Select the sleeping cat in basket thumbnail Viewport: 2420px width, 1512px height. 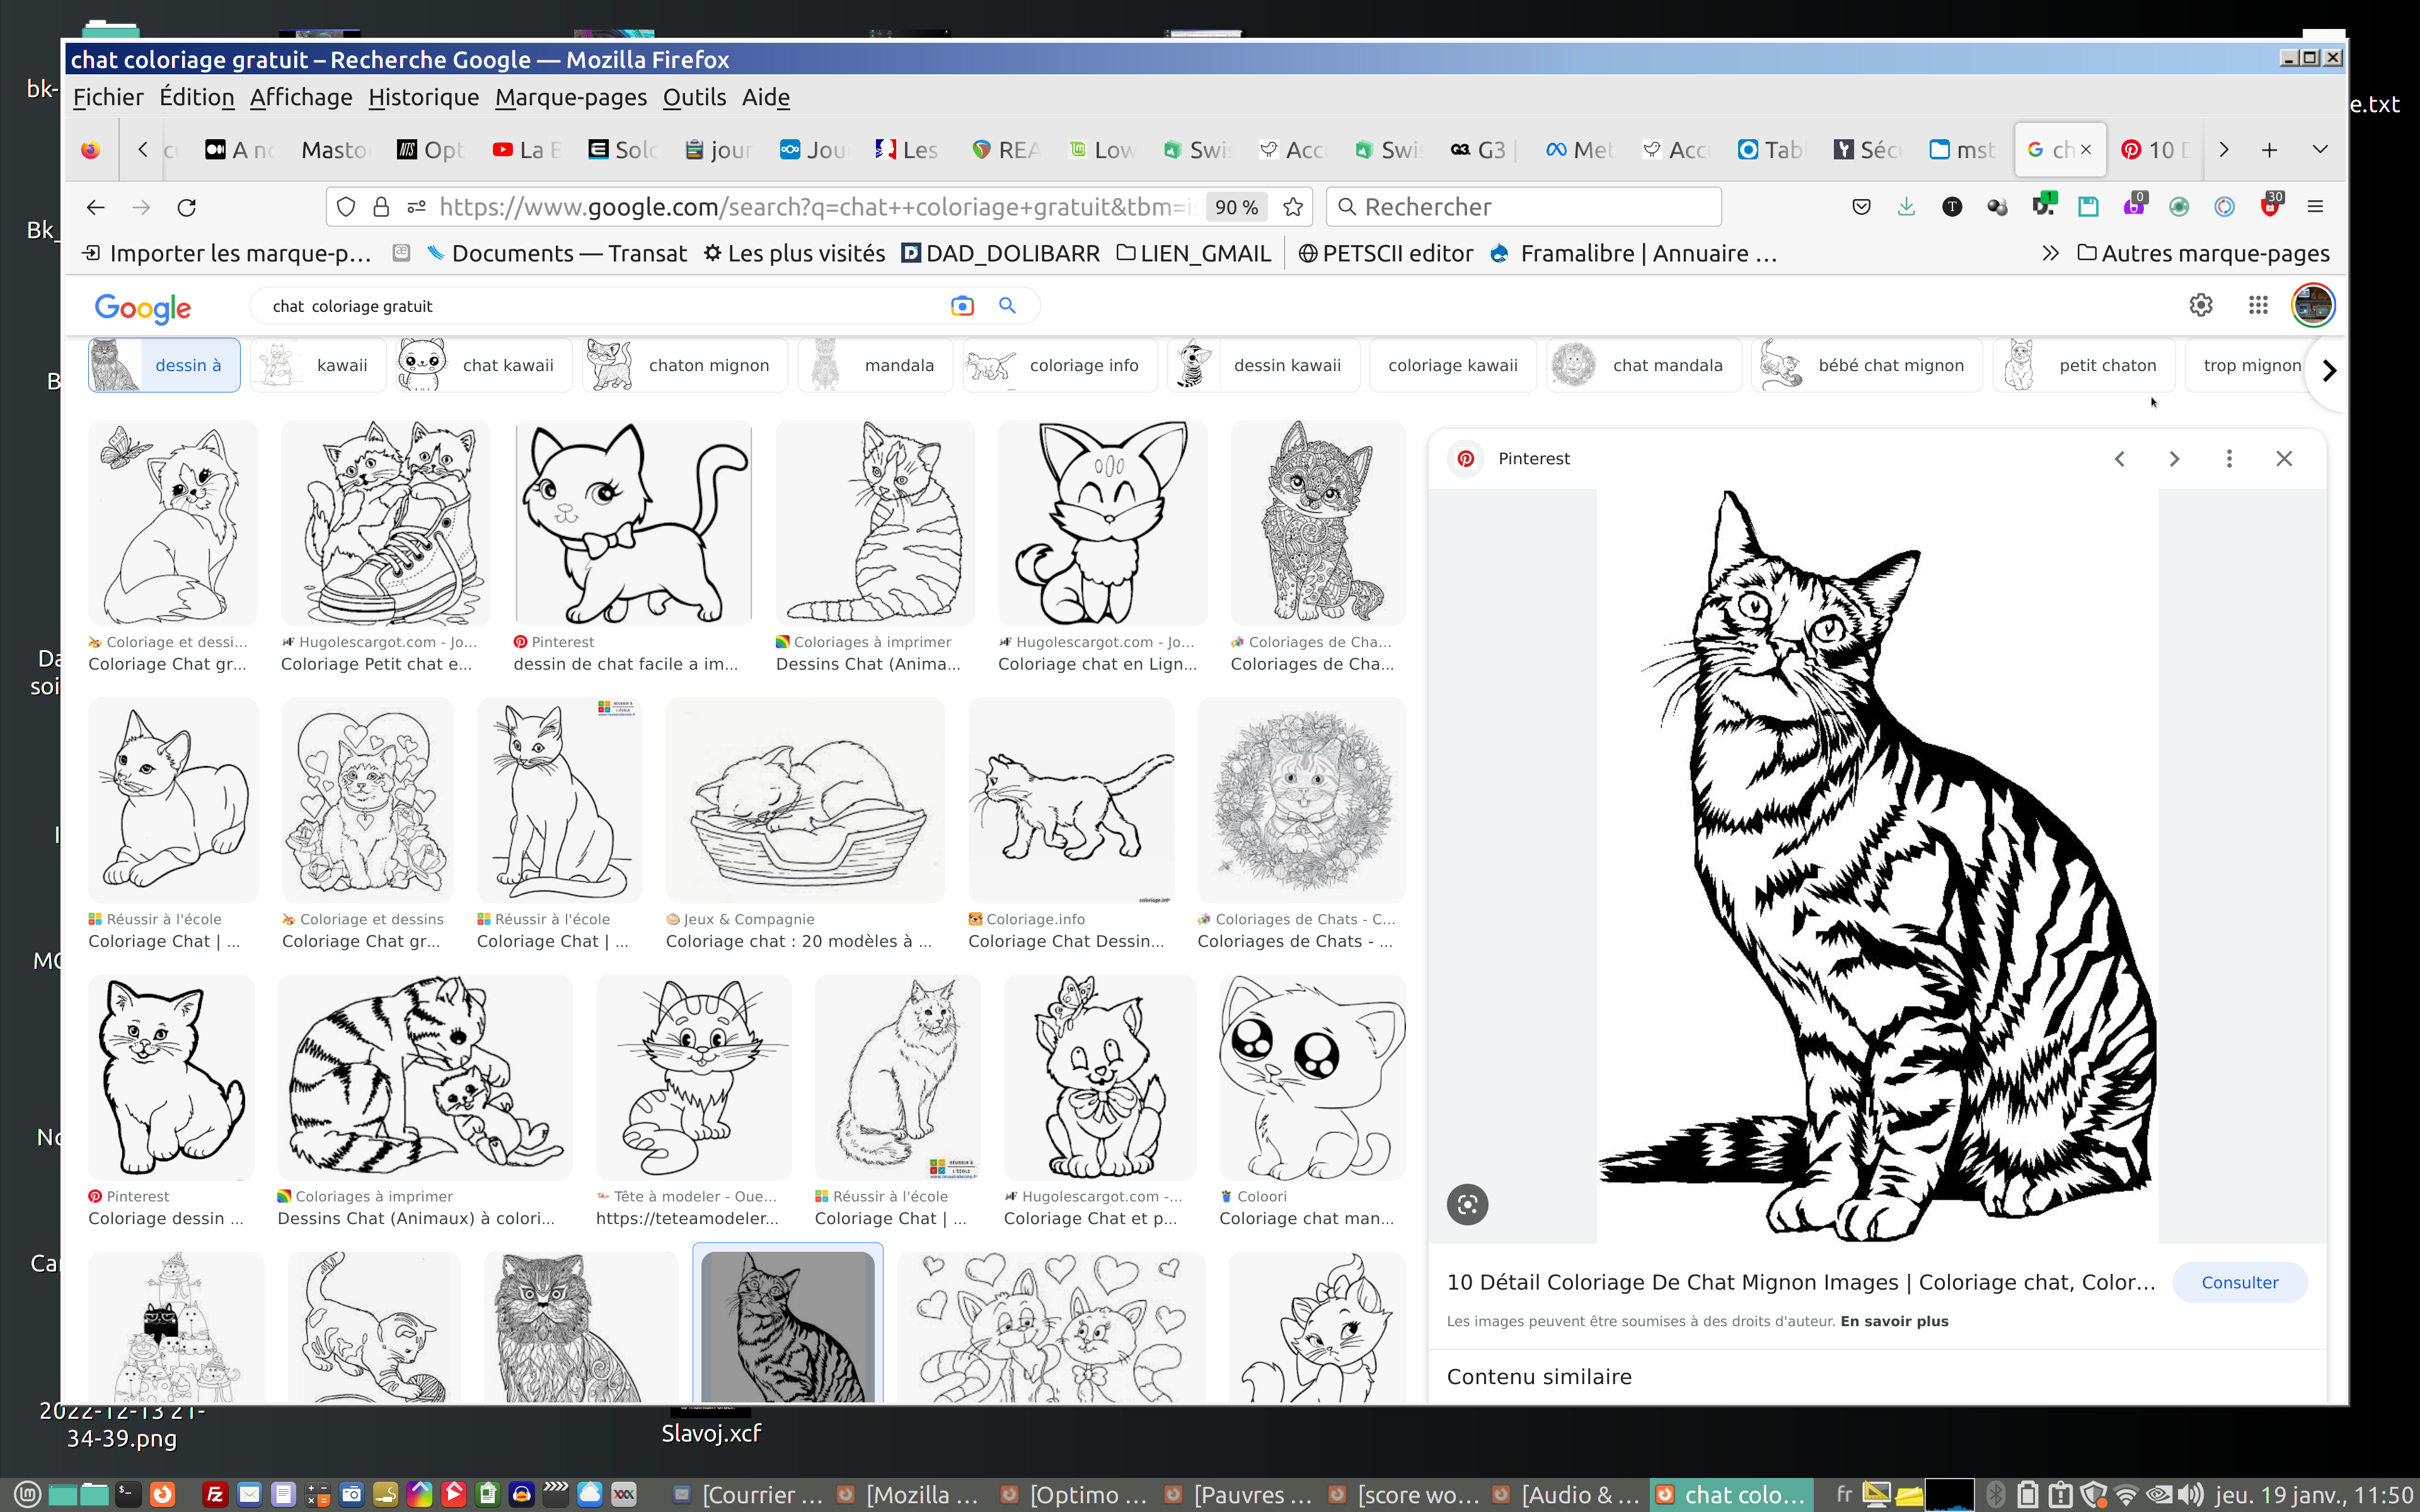pos(805,800)
